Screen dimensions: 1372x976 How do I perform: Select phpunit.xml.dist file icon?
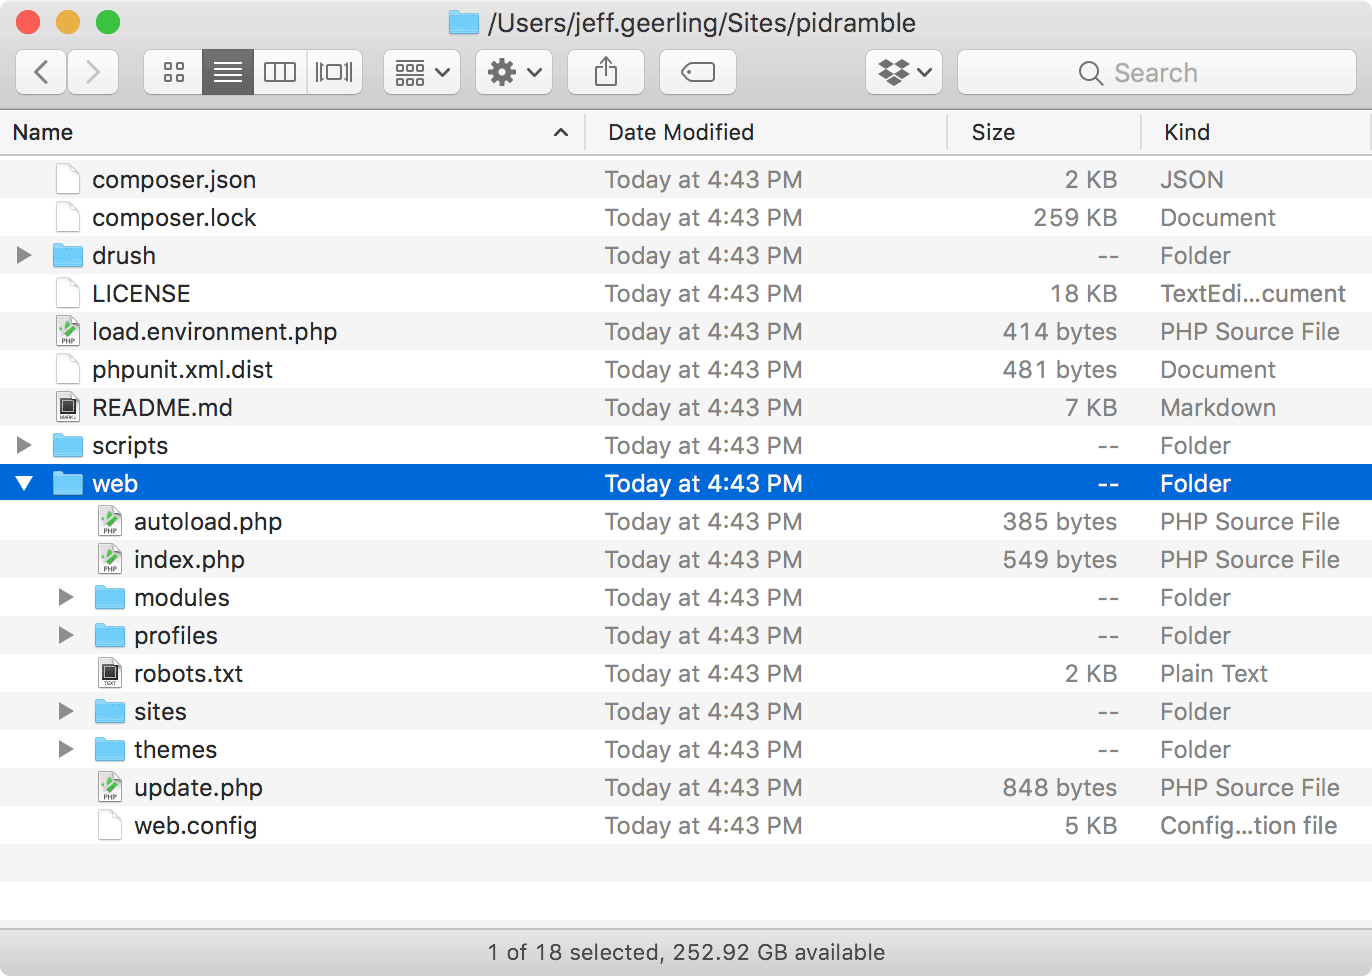pos(68,369)
